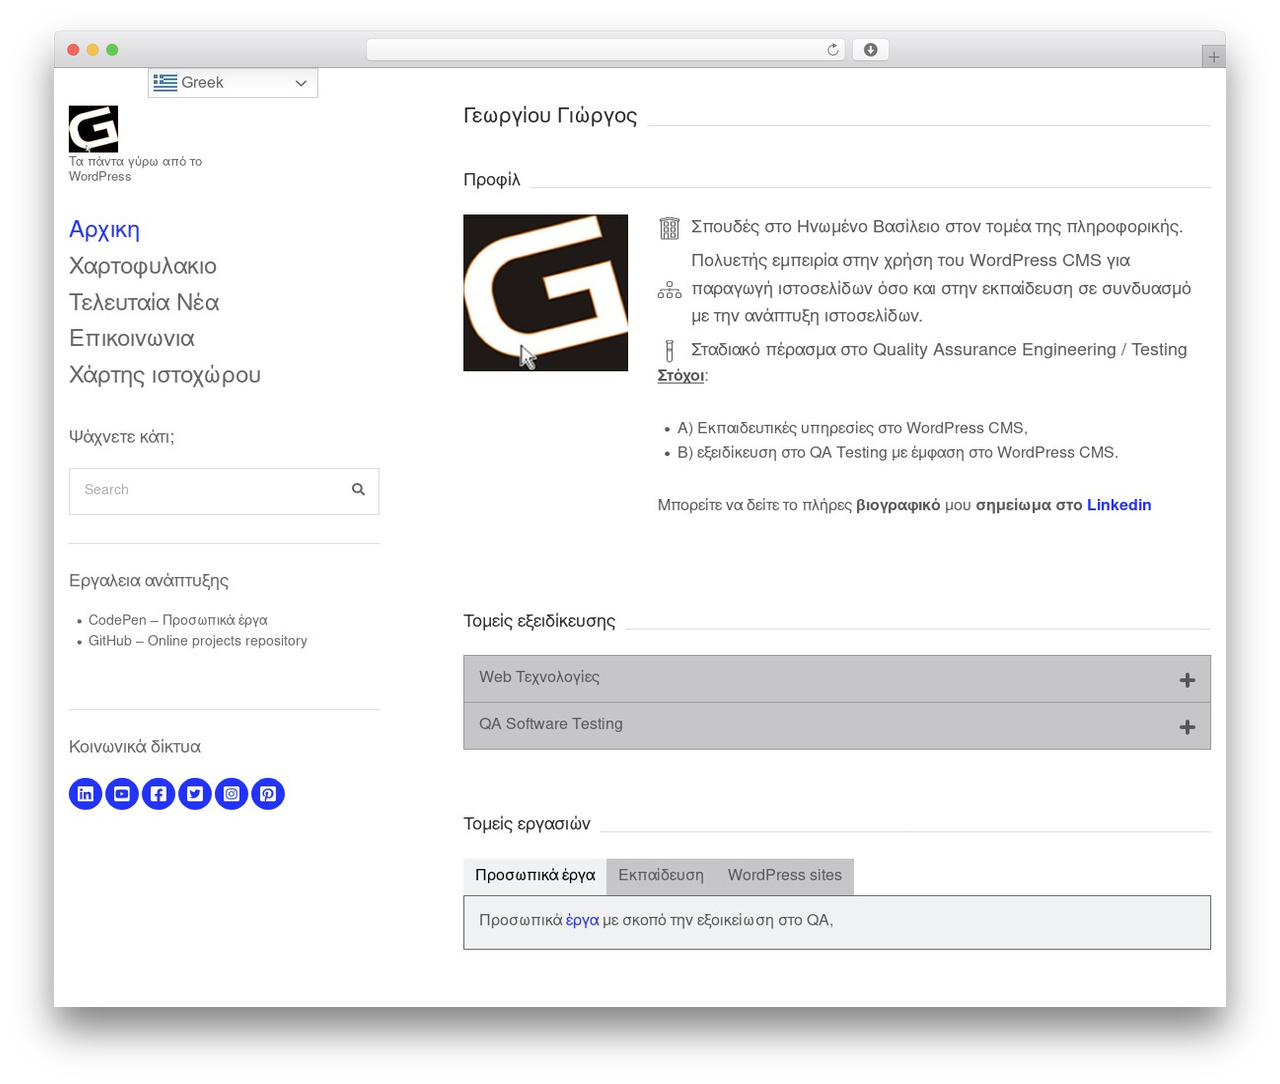Click the Γεωργίου Γιώργος page heading
The height and width of the screenshot is (1084, 1280).
coord(550,116)
